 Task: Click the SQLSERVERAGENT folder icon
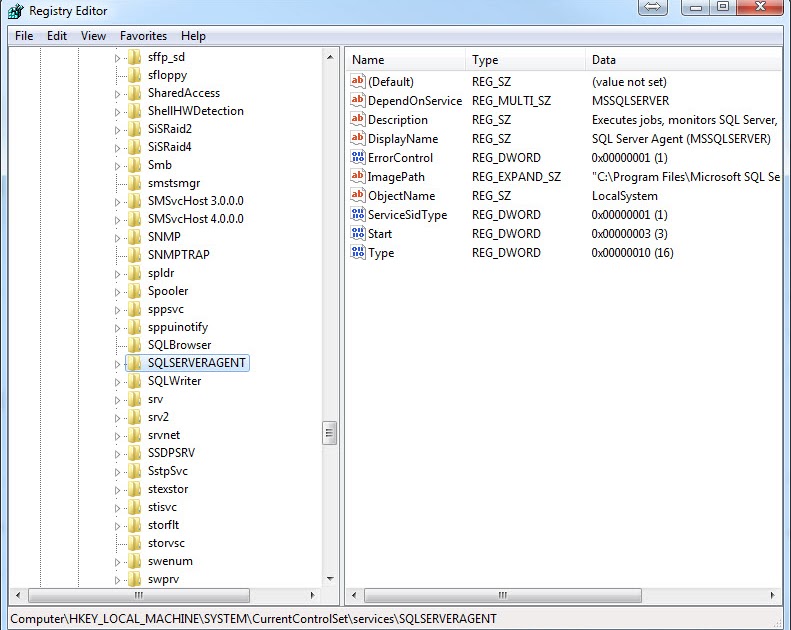pos(134,363)
